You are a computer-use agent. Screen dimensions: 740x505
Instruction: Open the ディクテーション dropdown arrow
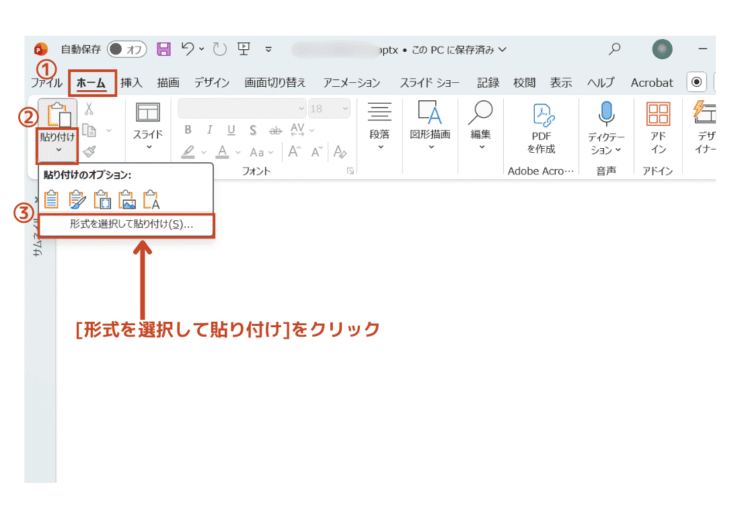[x=618, y=150]
